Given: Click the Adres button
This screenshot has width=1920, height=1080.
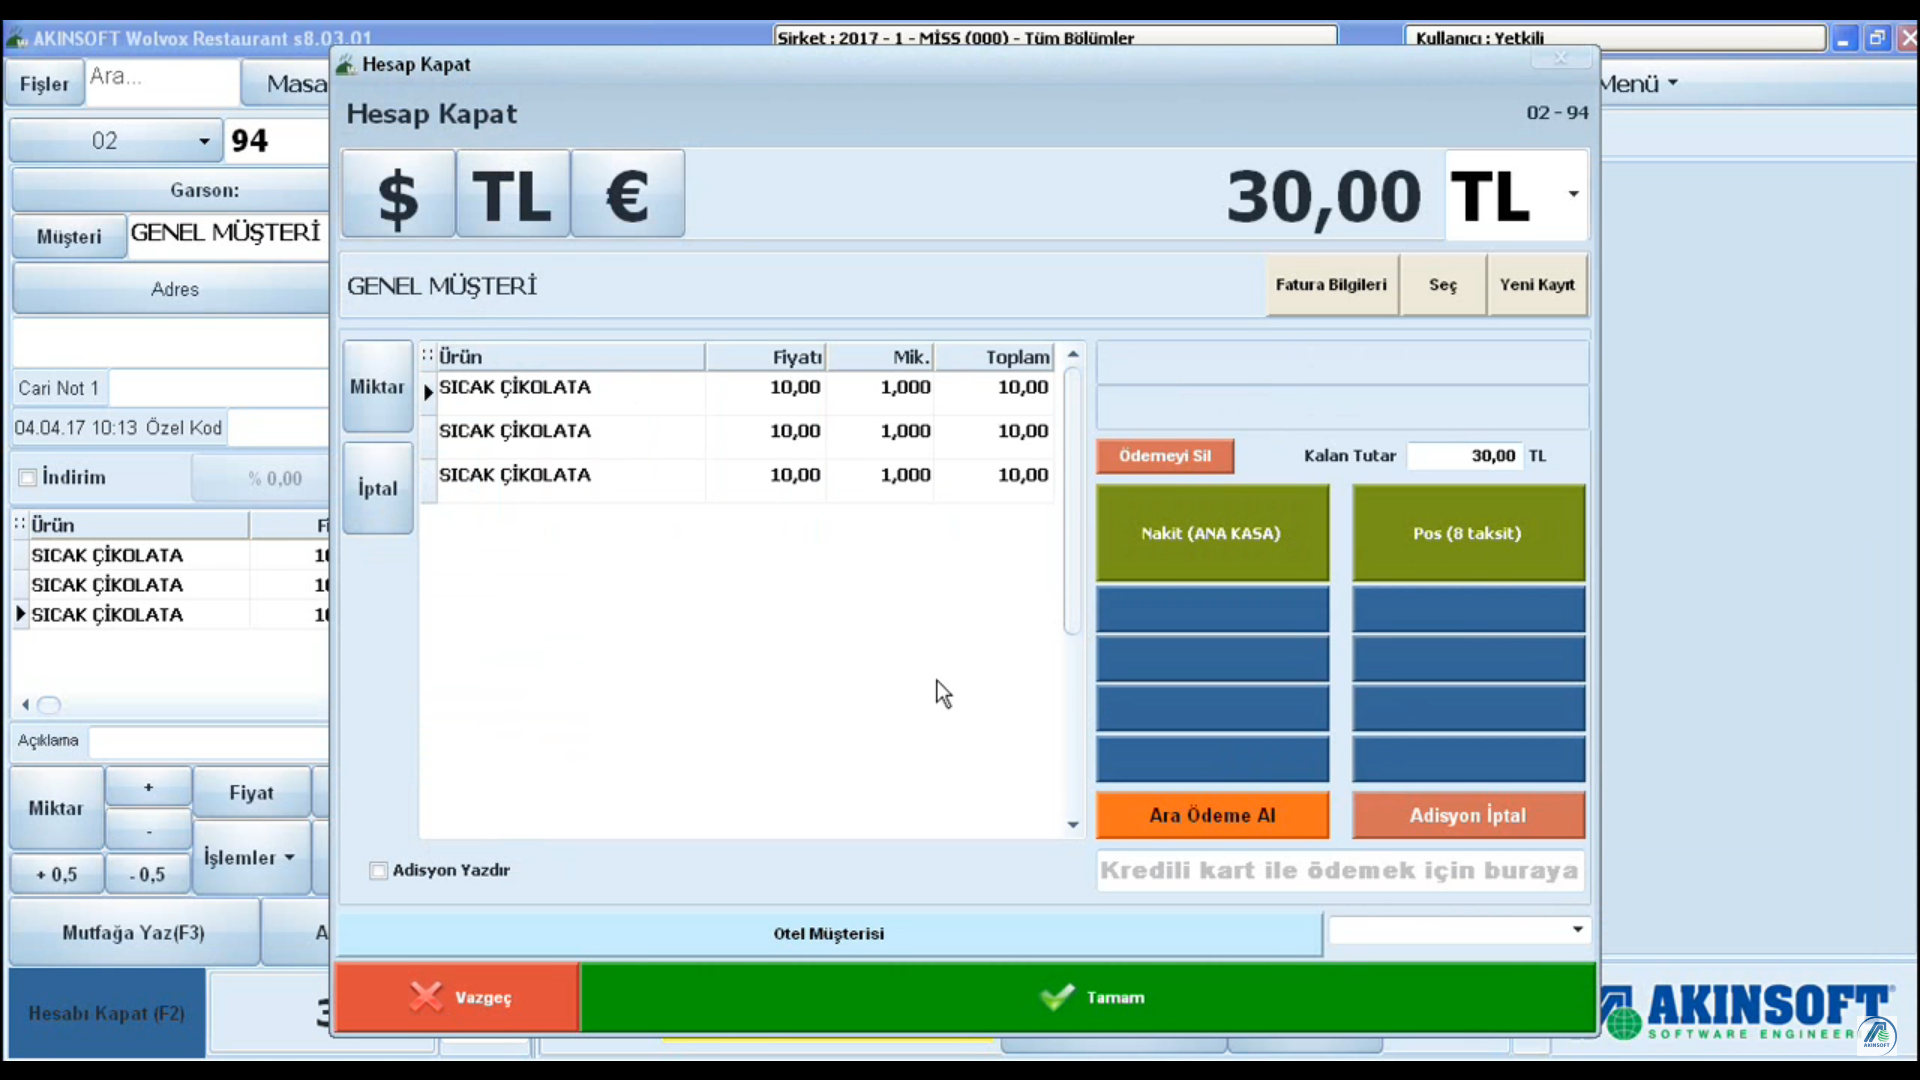Looking at the screenshot, I should [x=170, y=290].
